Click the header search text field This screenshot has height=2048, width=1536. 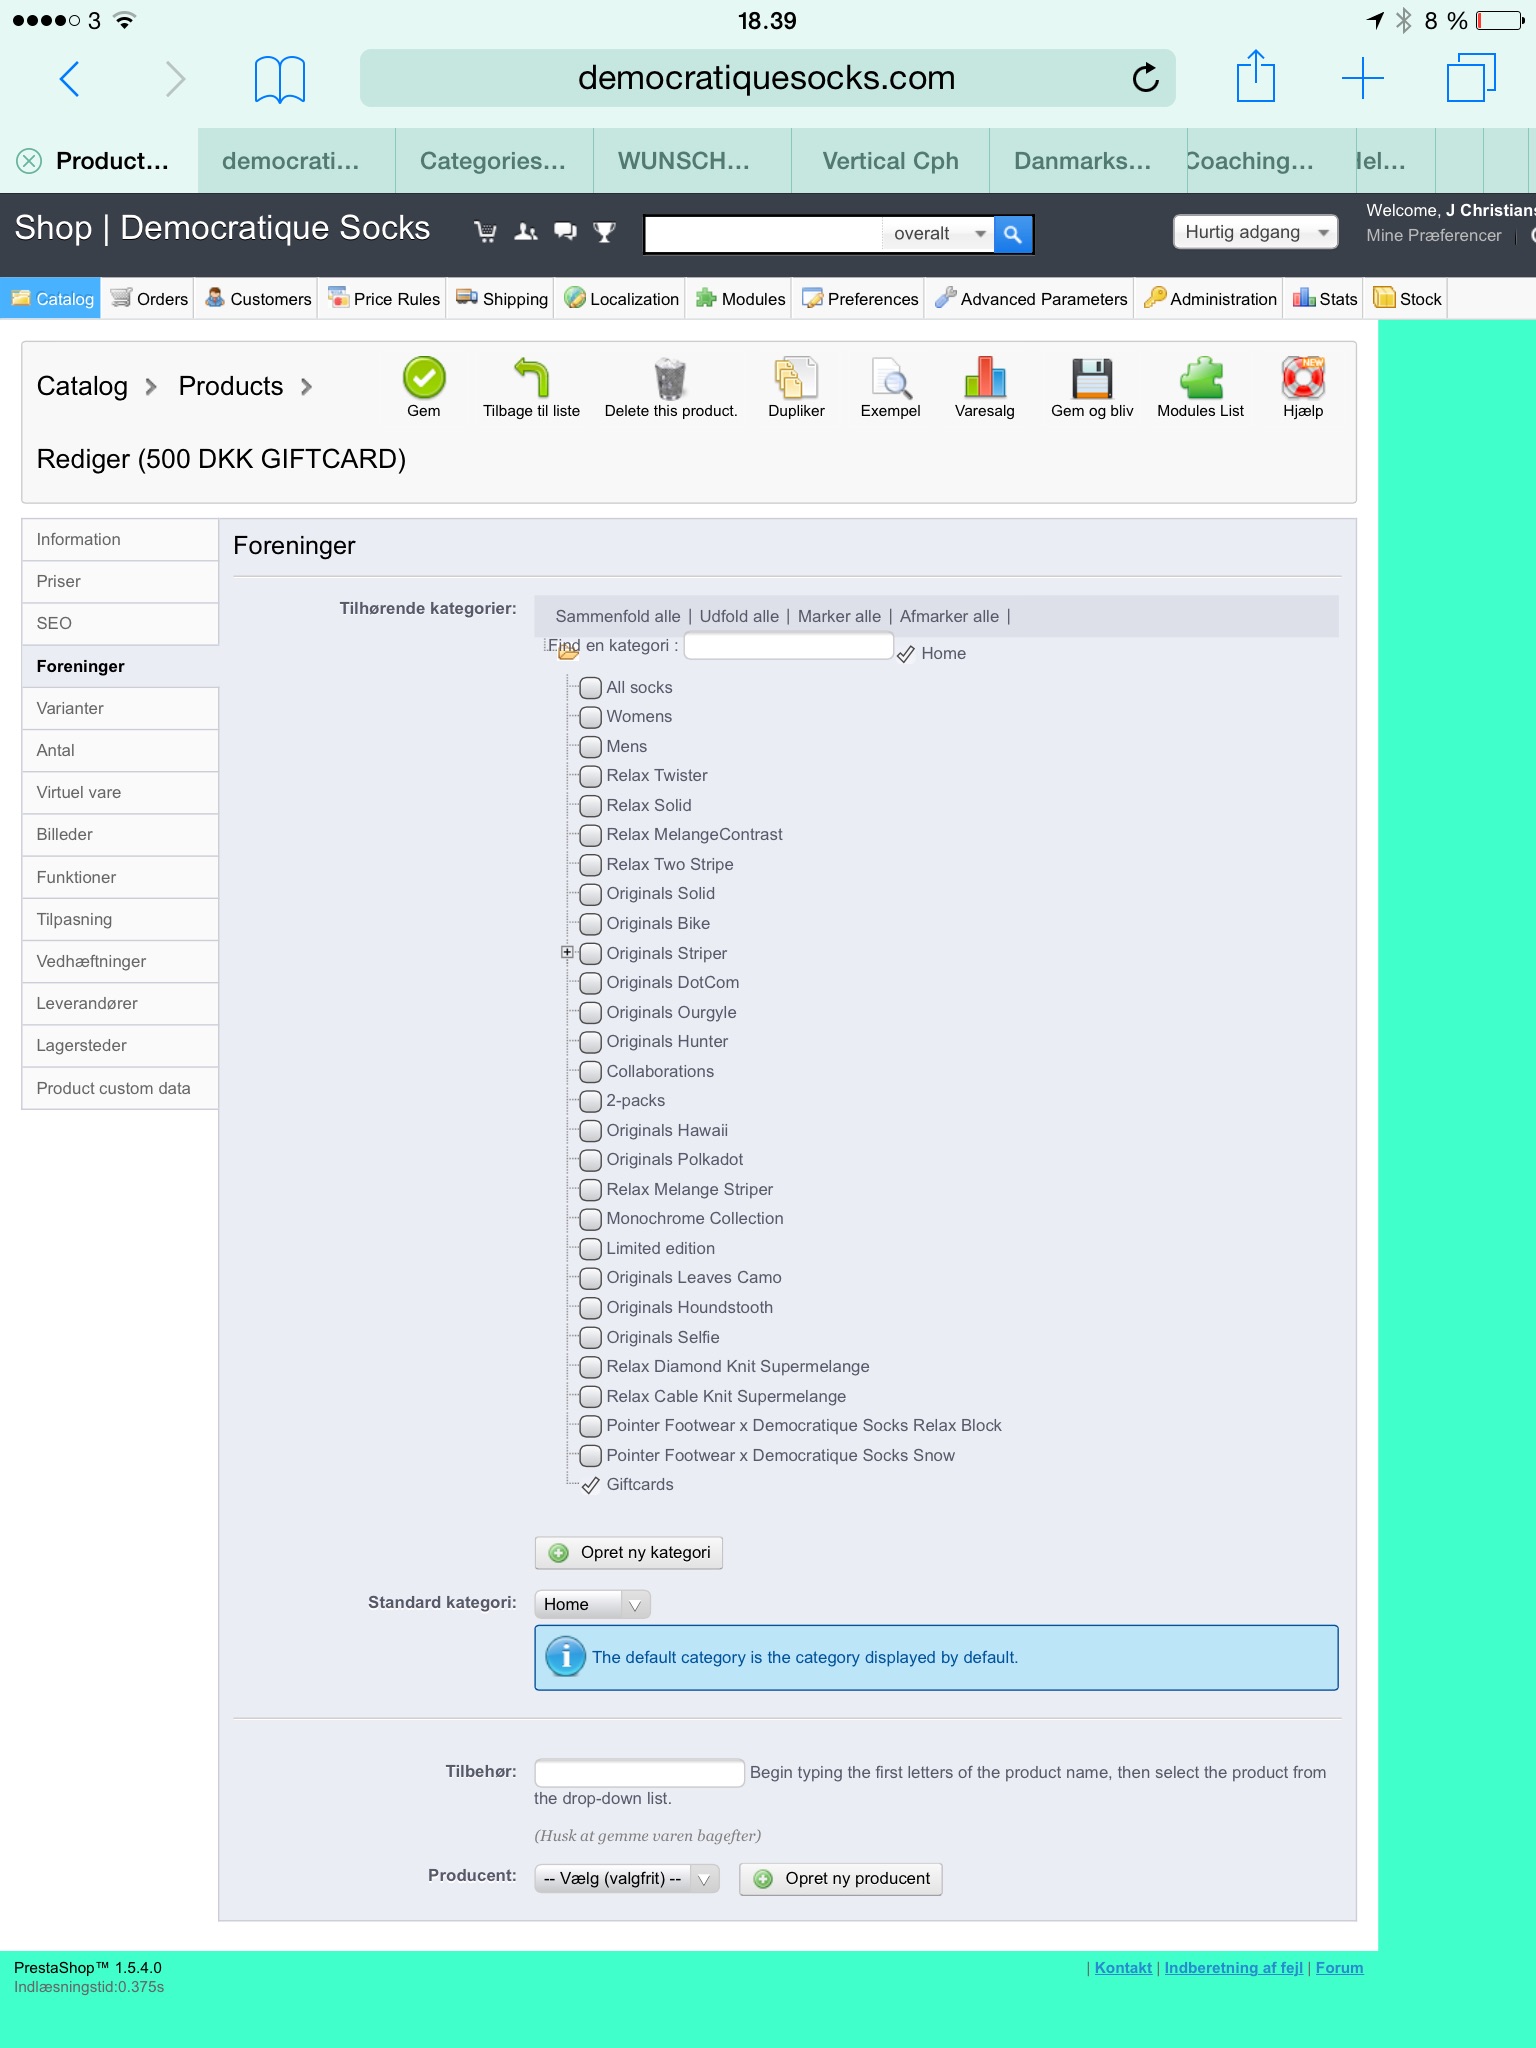pyautogui.click(x=764, y=234)
